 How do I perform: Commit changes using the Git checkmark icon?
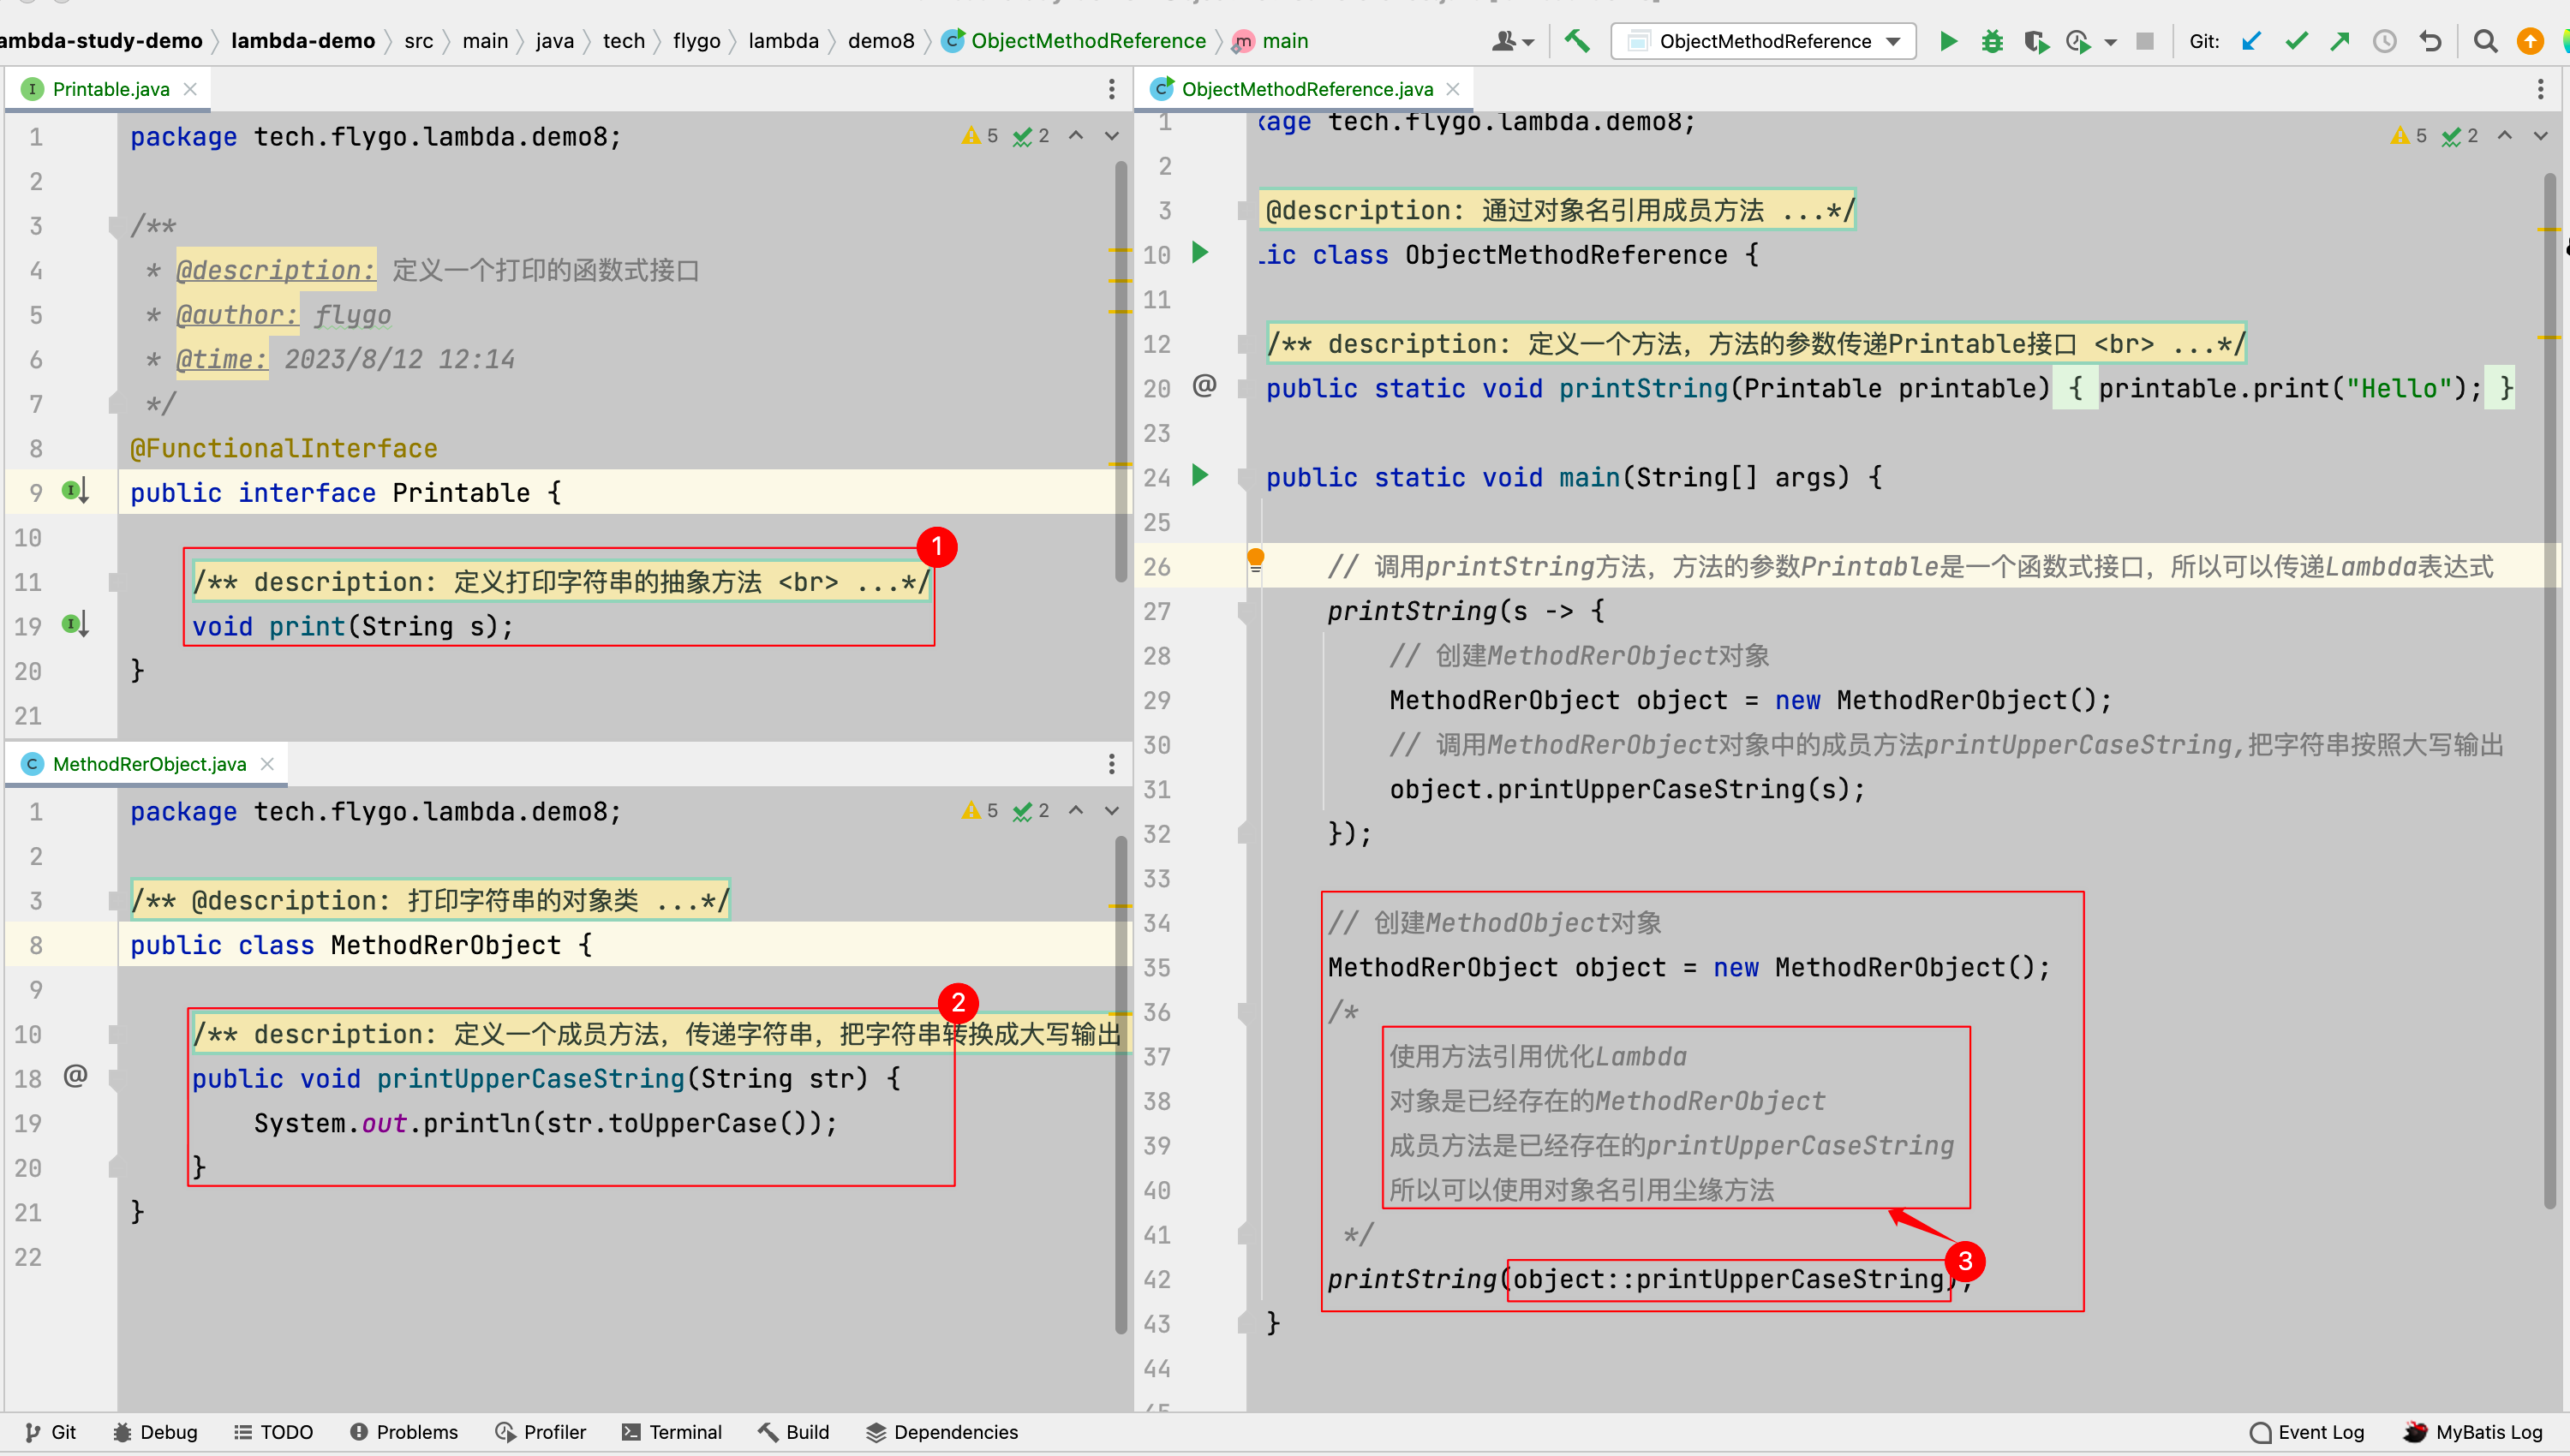[x=2296, y=41]
